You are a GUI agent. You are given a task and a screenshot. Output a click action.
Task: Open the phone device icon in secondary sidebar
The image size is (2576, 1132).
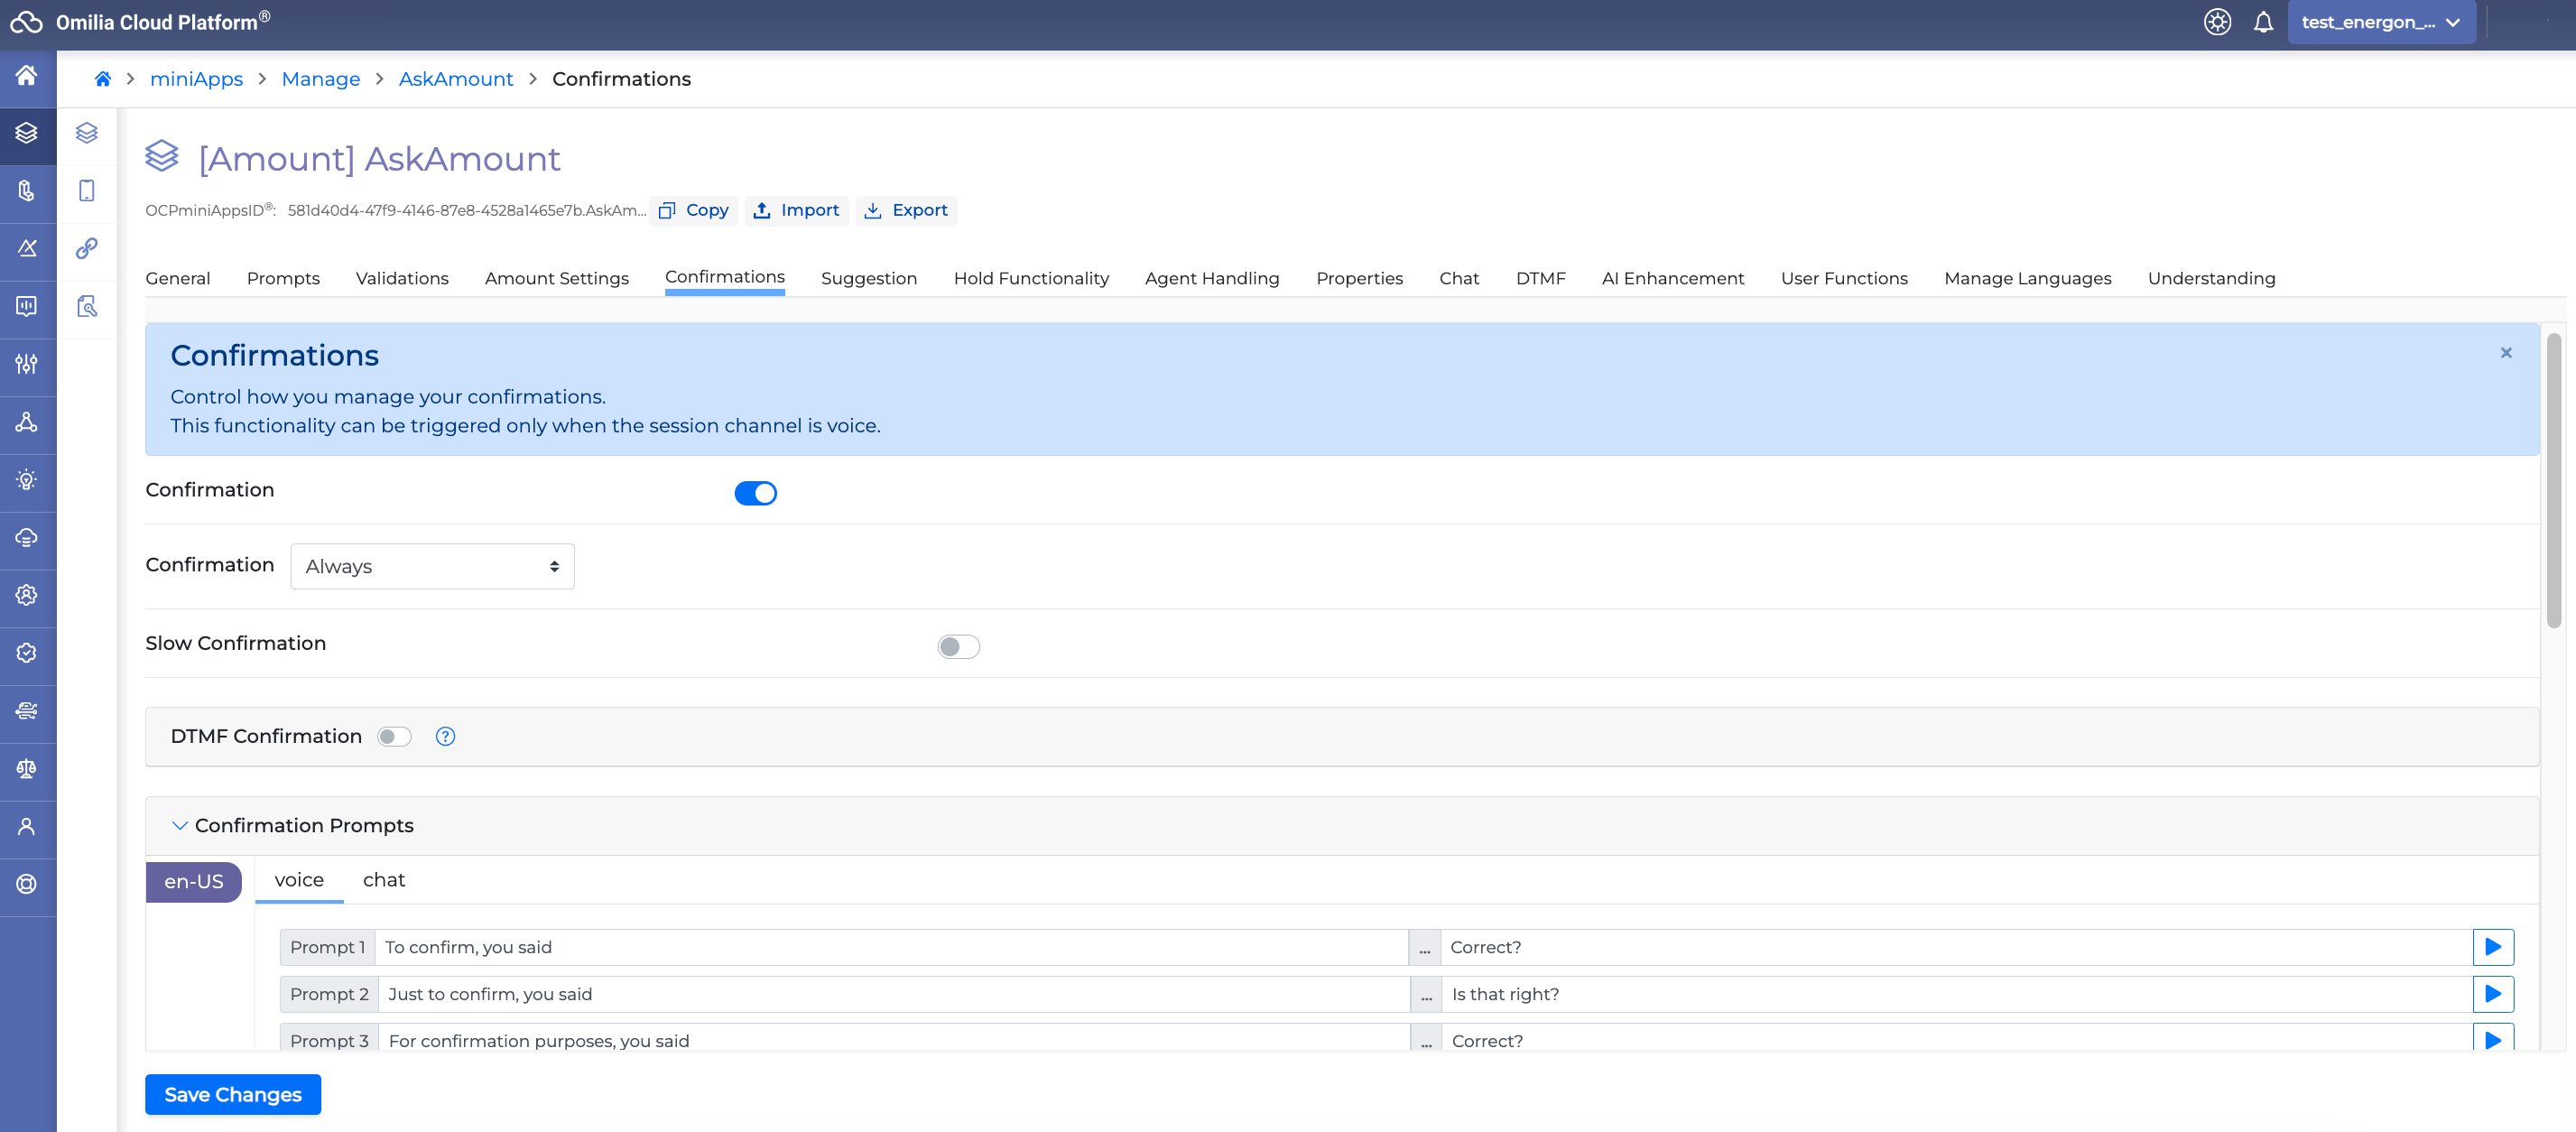pos(87,190)
